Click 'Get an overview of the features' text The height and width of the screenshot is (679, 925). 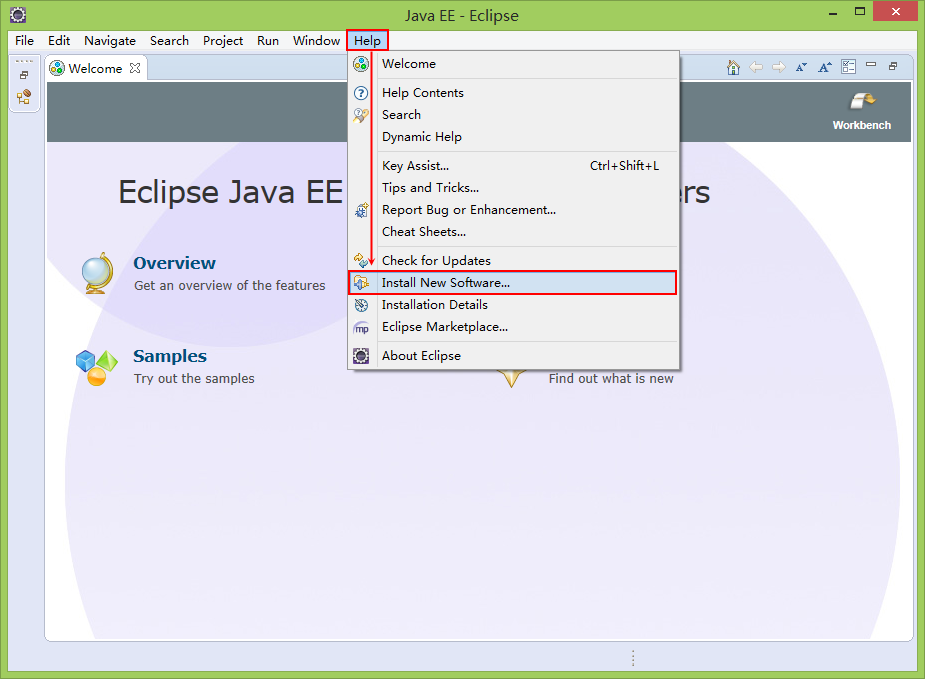click(x=229, y=286)
